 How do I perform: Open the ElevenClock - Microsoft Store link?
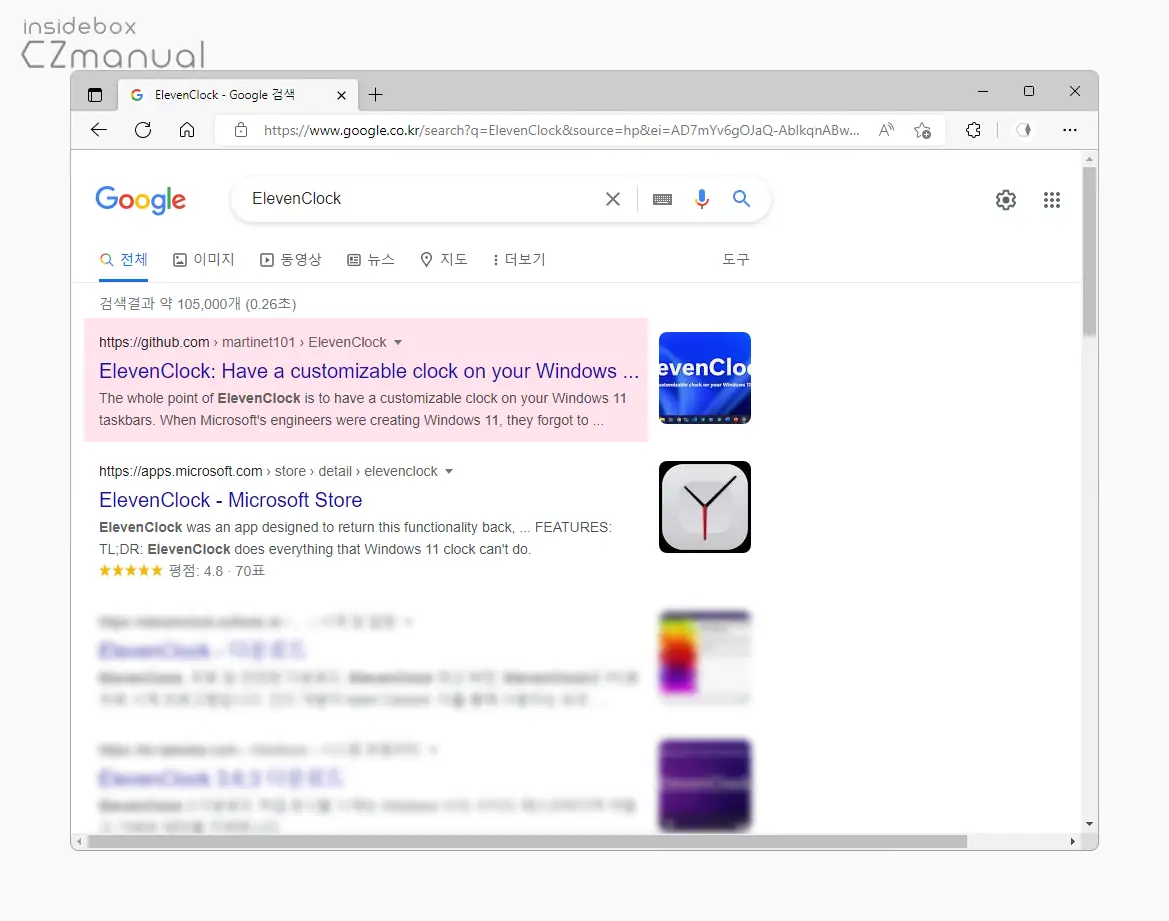[230, 500]
